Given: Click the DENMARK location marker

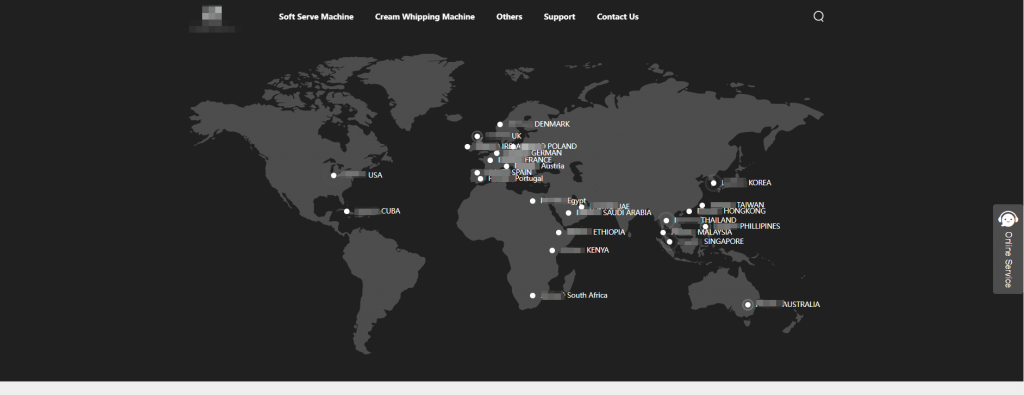Looking at the screenshot, I should (x=500, y=124).
